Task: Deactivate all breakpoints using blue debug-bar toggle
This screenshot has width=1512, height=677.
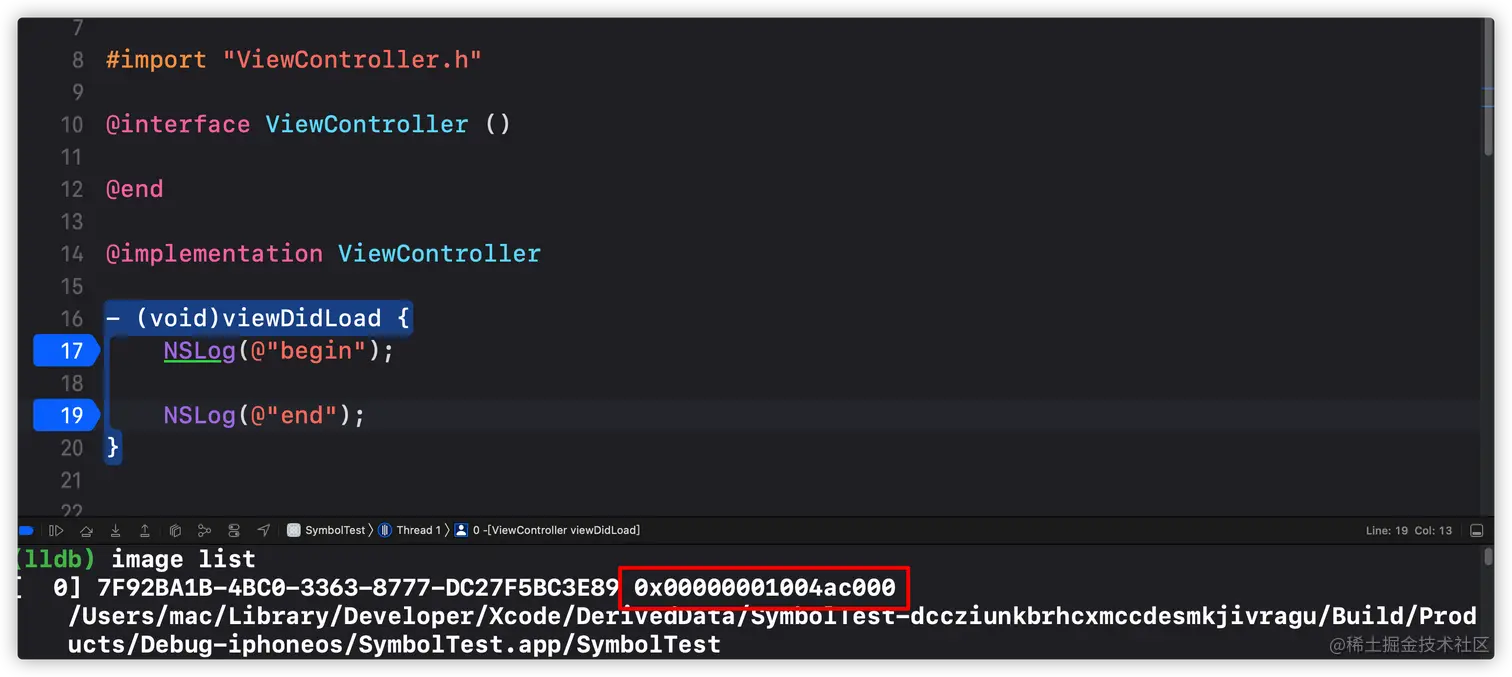Action: (26, 530)
